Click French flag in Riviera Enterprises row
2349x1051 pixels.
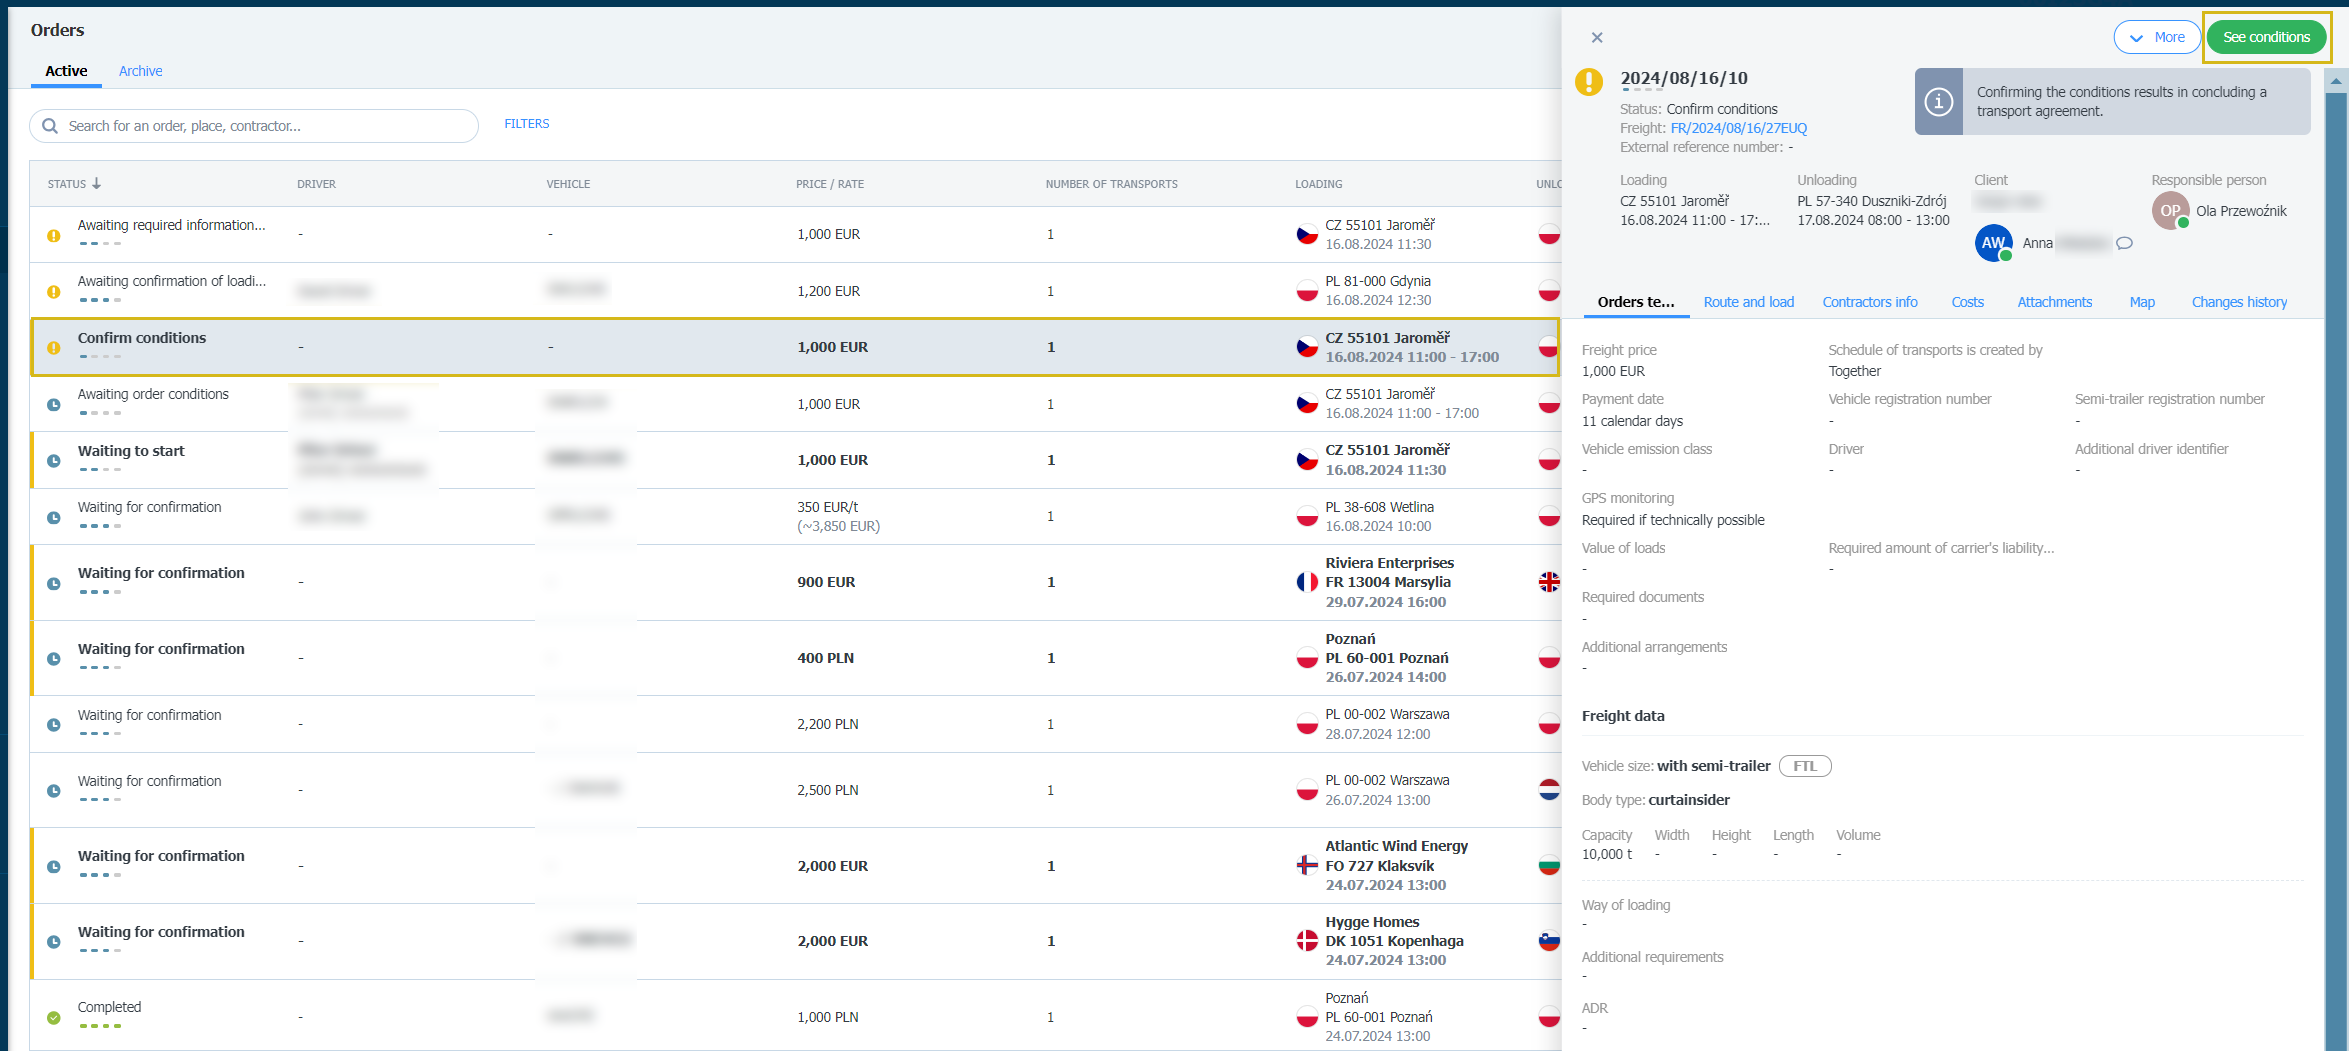(1307, 582)
